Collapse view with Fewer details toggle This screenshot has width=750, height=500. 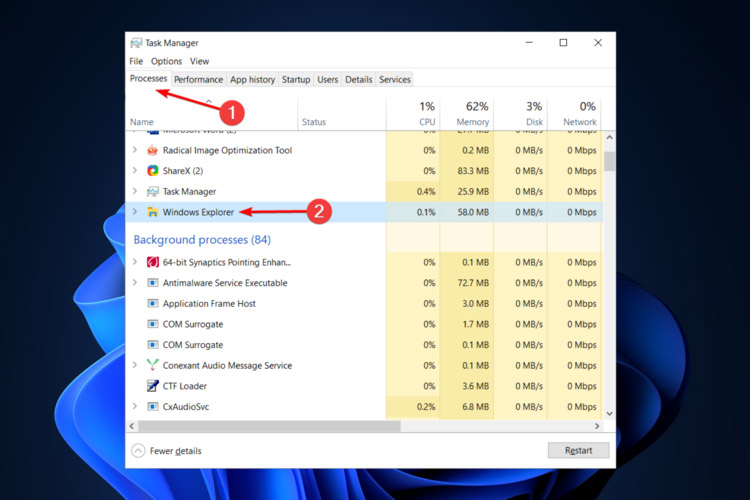(x=167, y=451)
